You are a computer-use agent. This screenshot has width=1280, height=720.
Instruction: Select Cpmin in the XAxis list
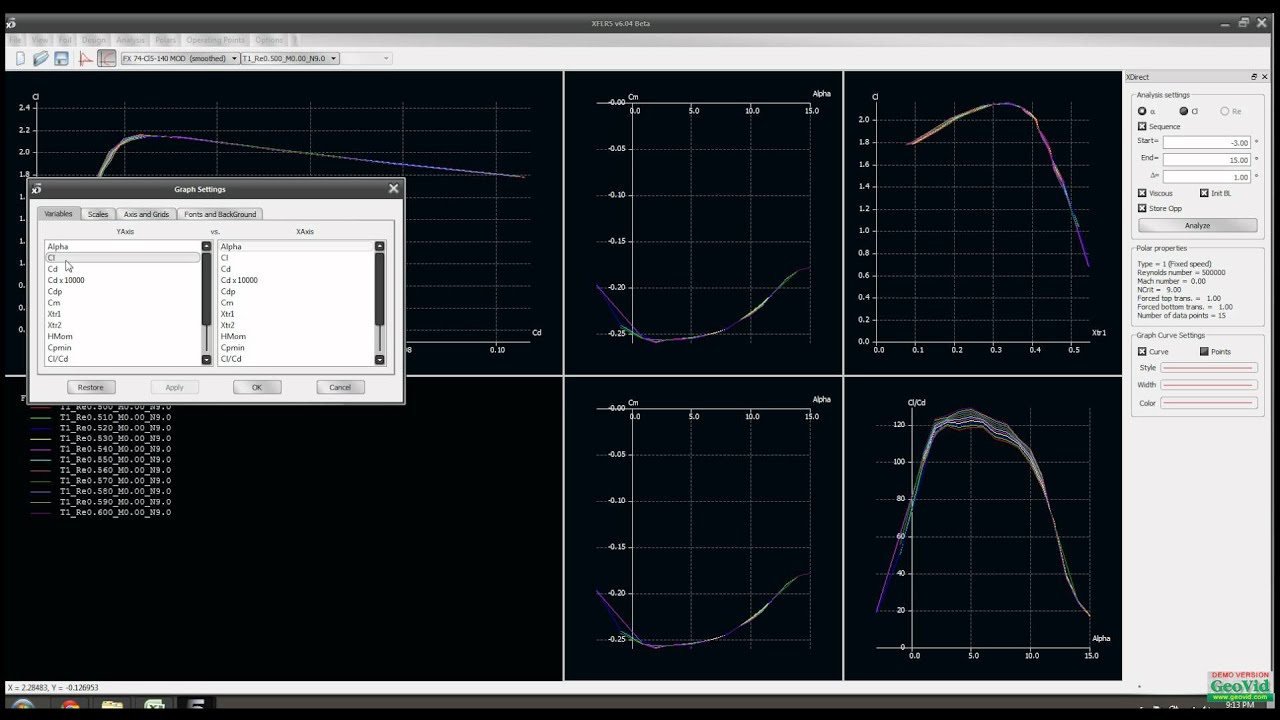pyautogui.click(x=295, y=348)
